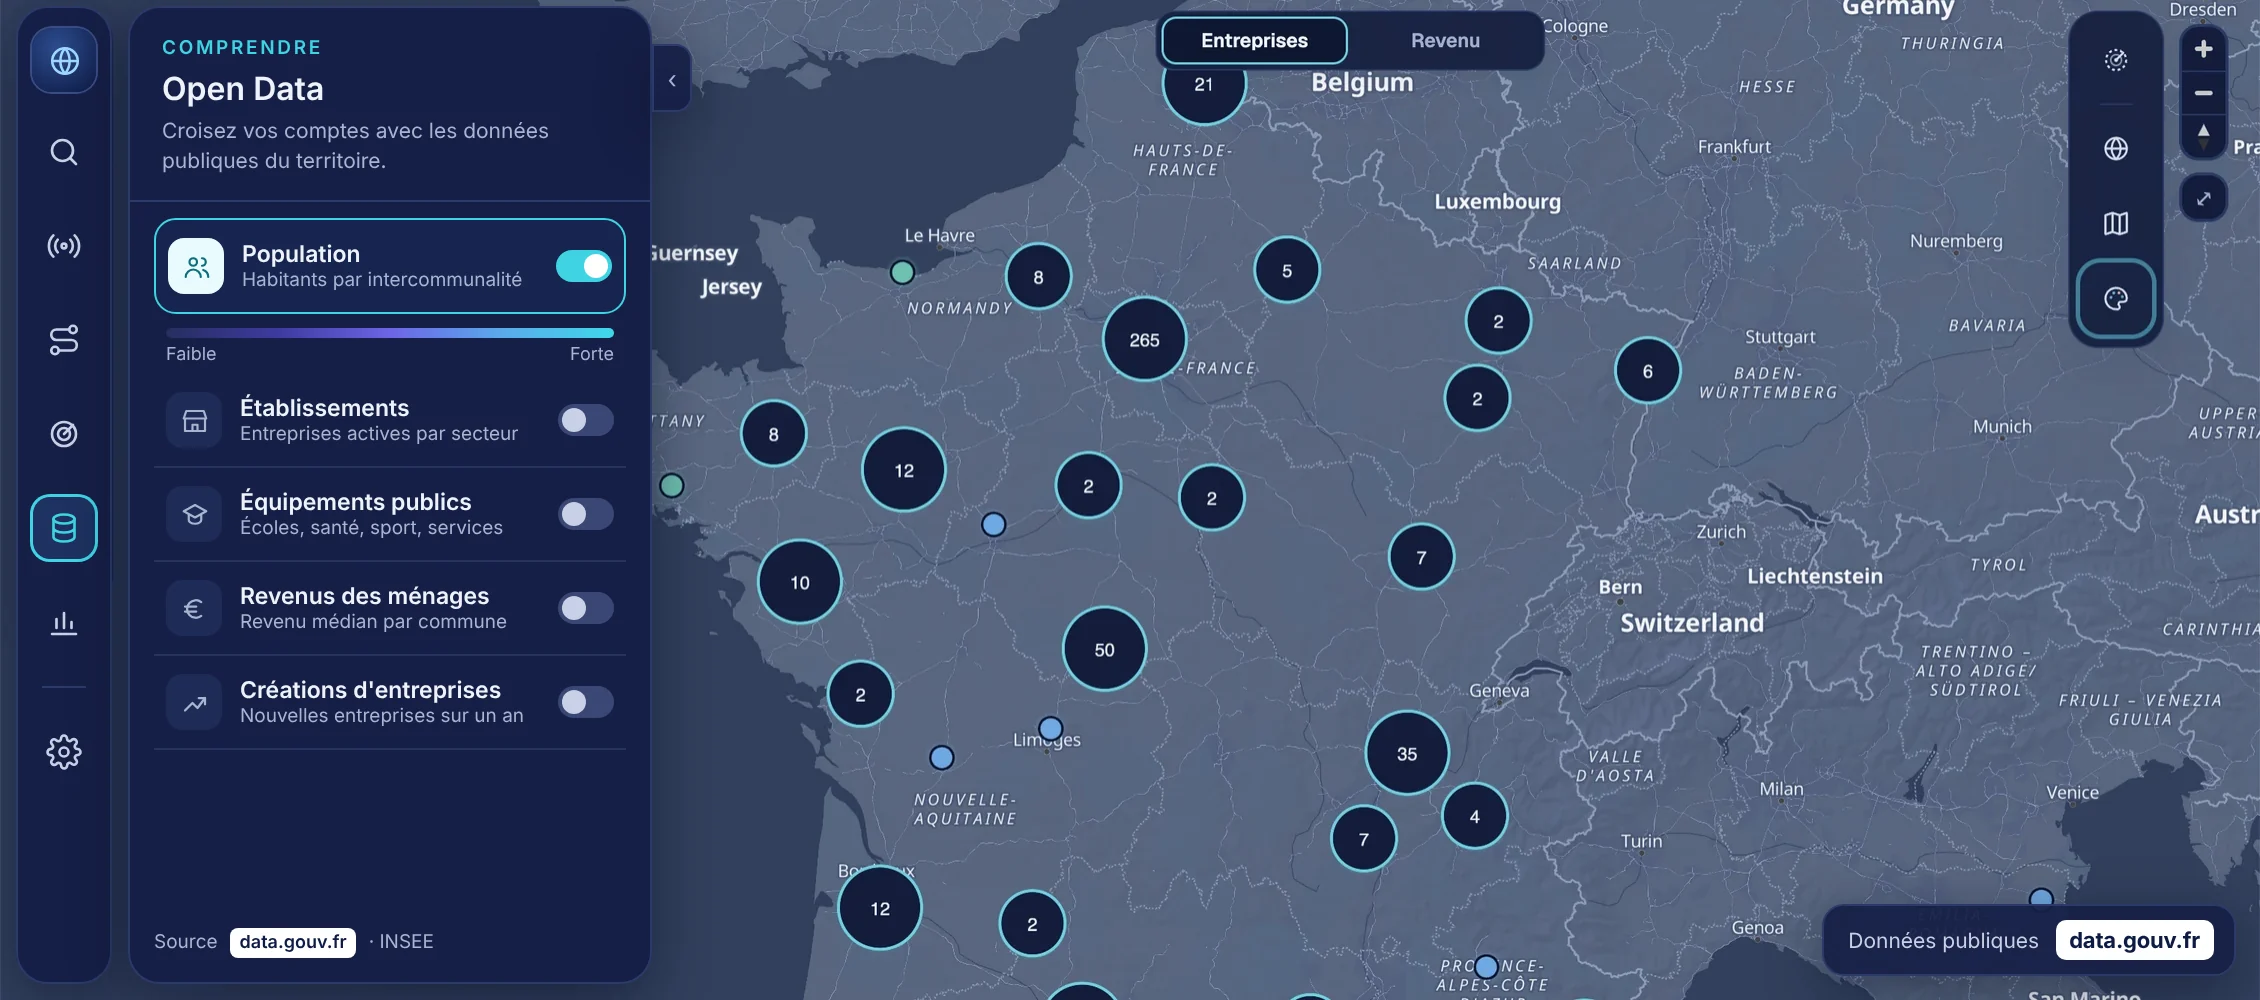Click data.gouv.fr badge on map corner
The width and height of the screenshot is (2260, 1000).
pos(2134,941)
